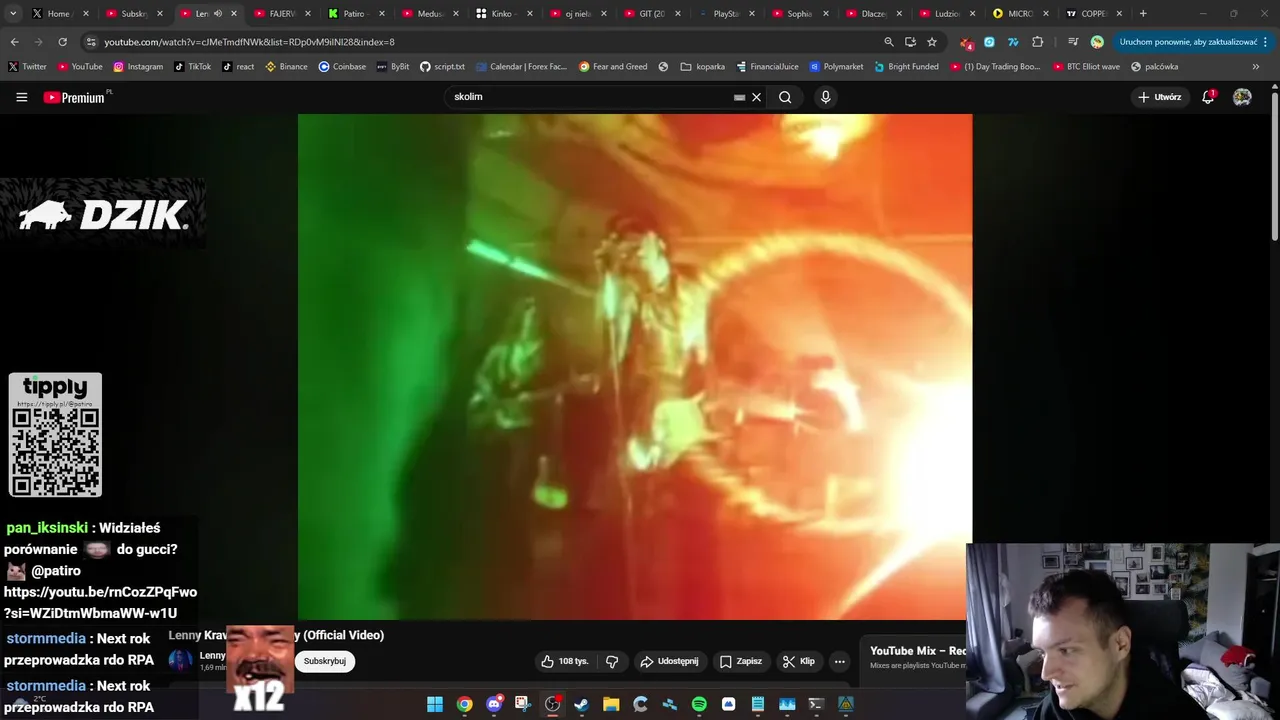Image resolution: width=1280 pixels, height=720 pixels.
Task: Switch to the MICRO tab
Action: (1020, 14)
